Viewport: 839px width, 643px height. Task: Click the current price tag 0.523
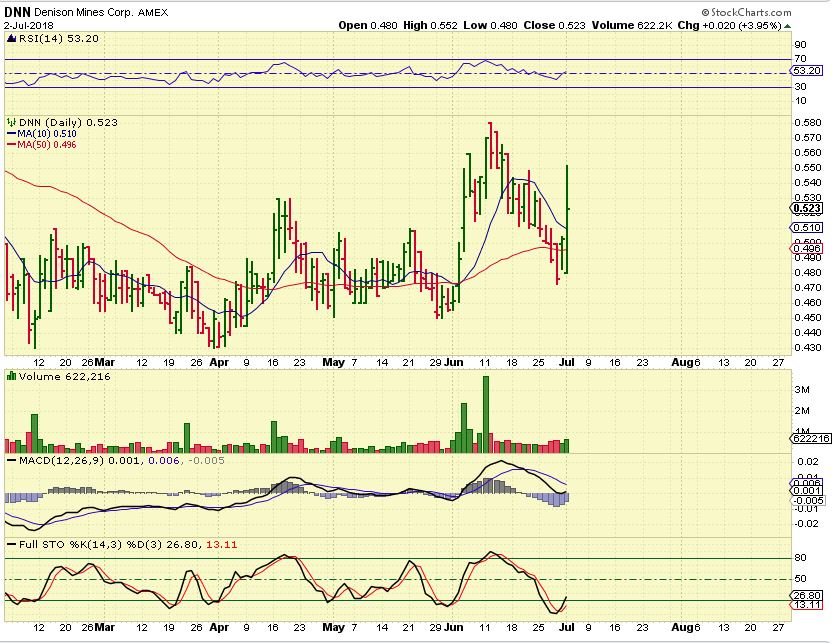click(806, 208)
